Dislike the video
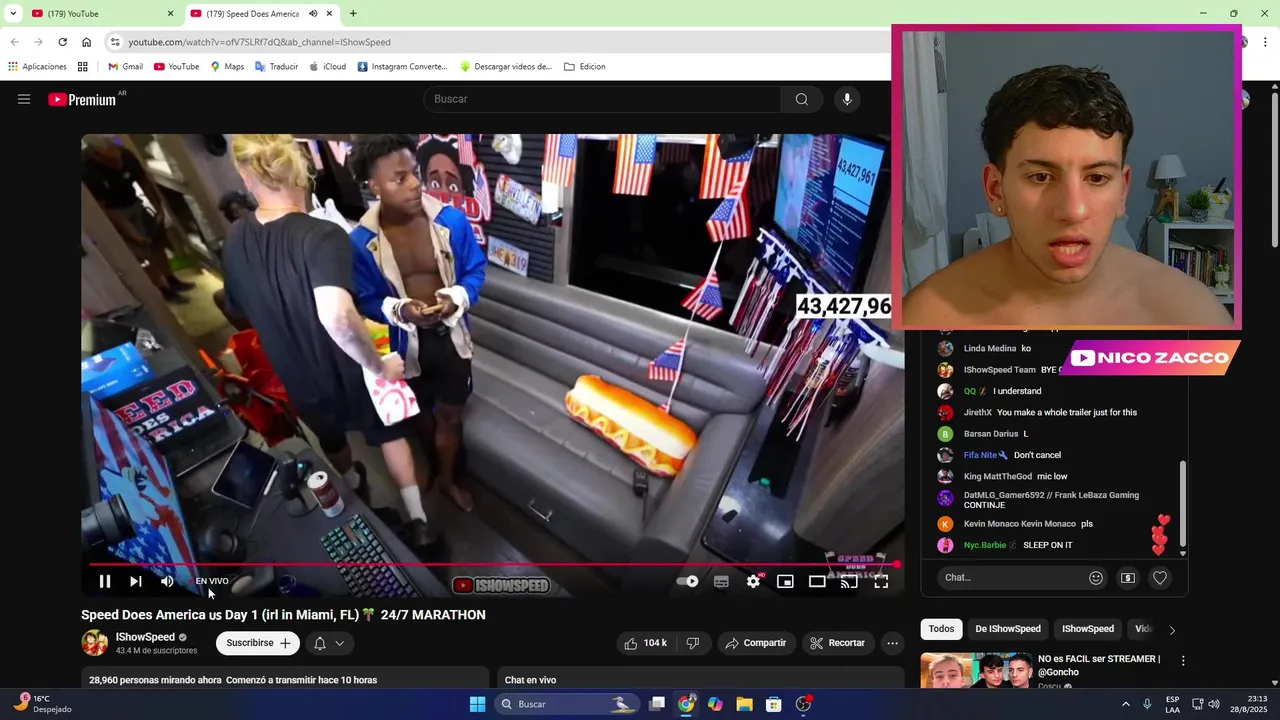Screen dimensions: 1280x720 pos(692,643)
